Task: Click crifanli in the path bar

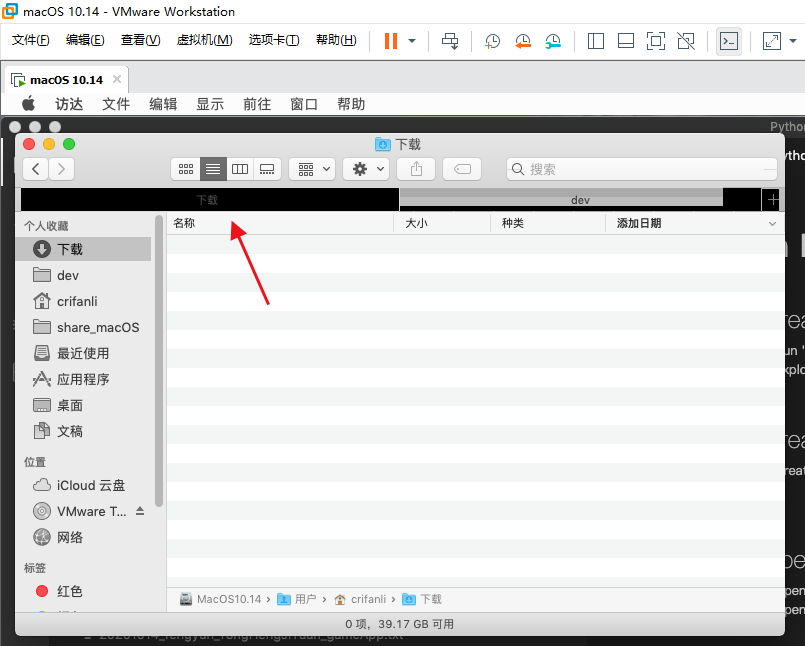Action: coord(360,599)
